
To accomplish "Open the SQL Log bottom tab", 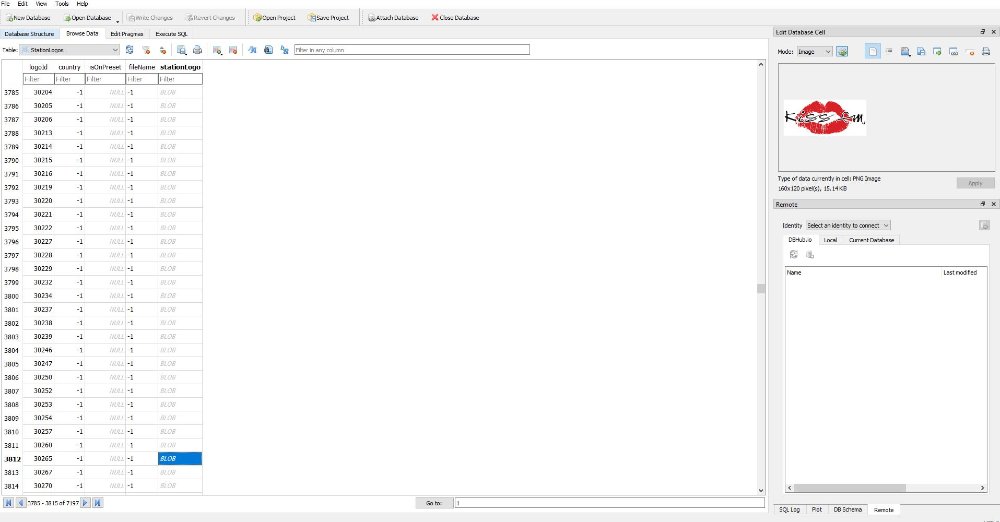I will (790, 509).
